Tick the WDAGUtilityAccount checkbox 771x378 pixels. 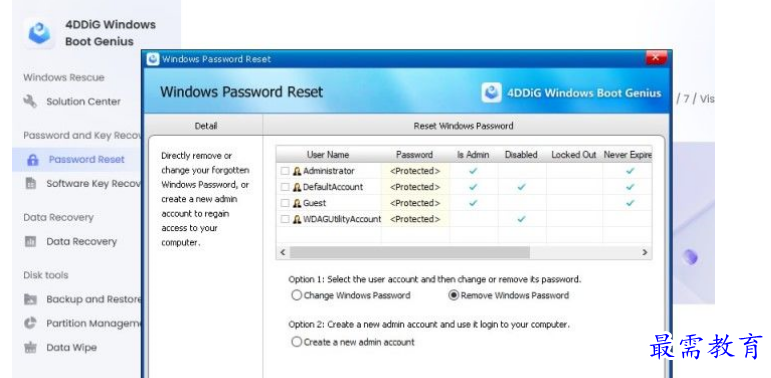285,219
